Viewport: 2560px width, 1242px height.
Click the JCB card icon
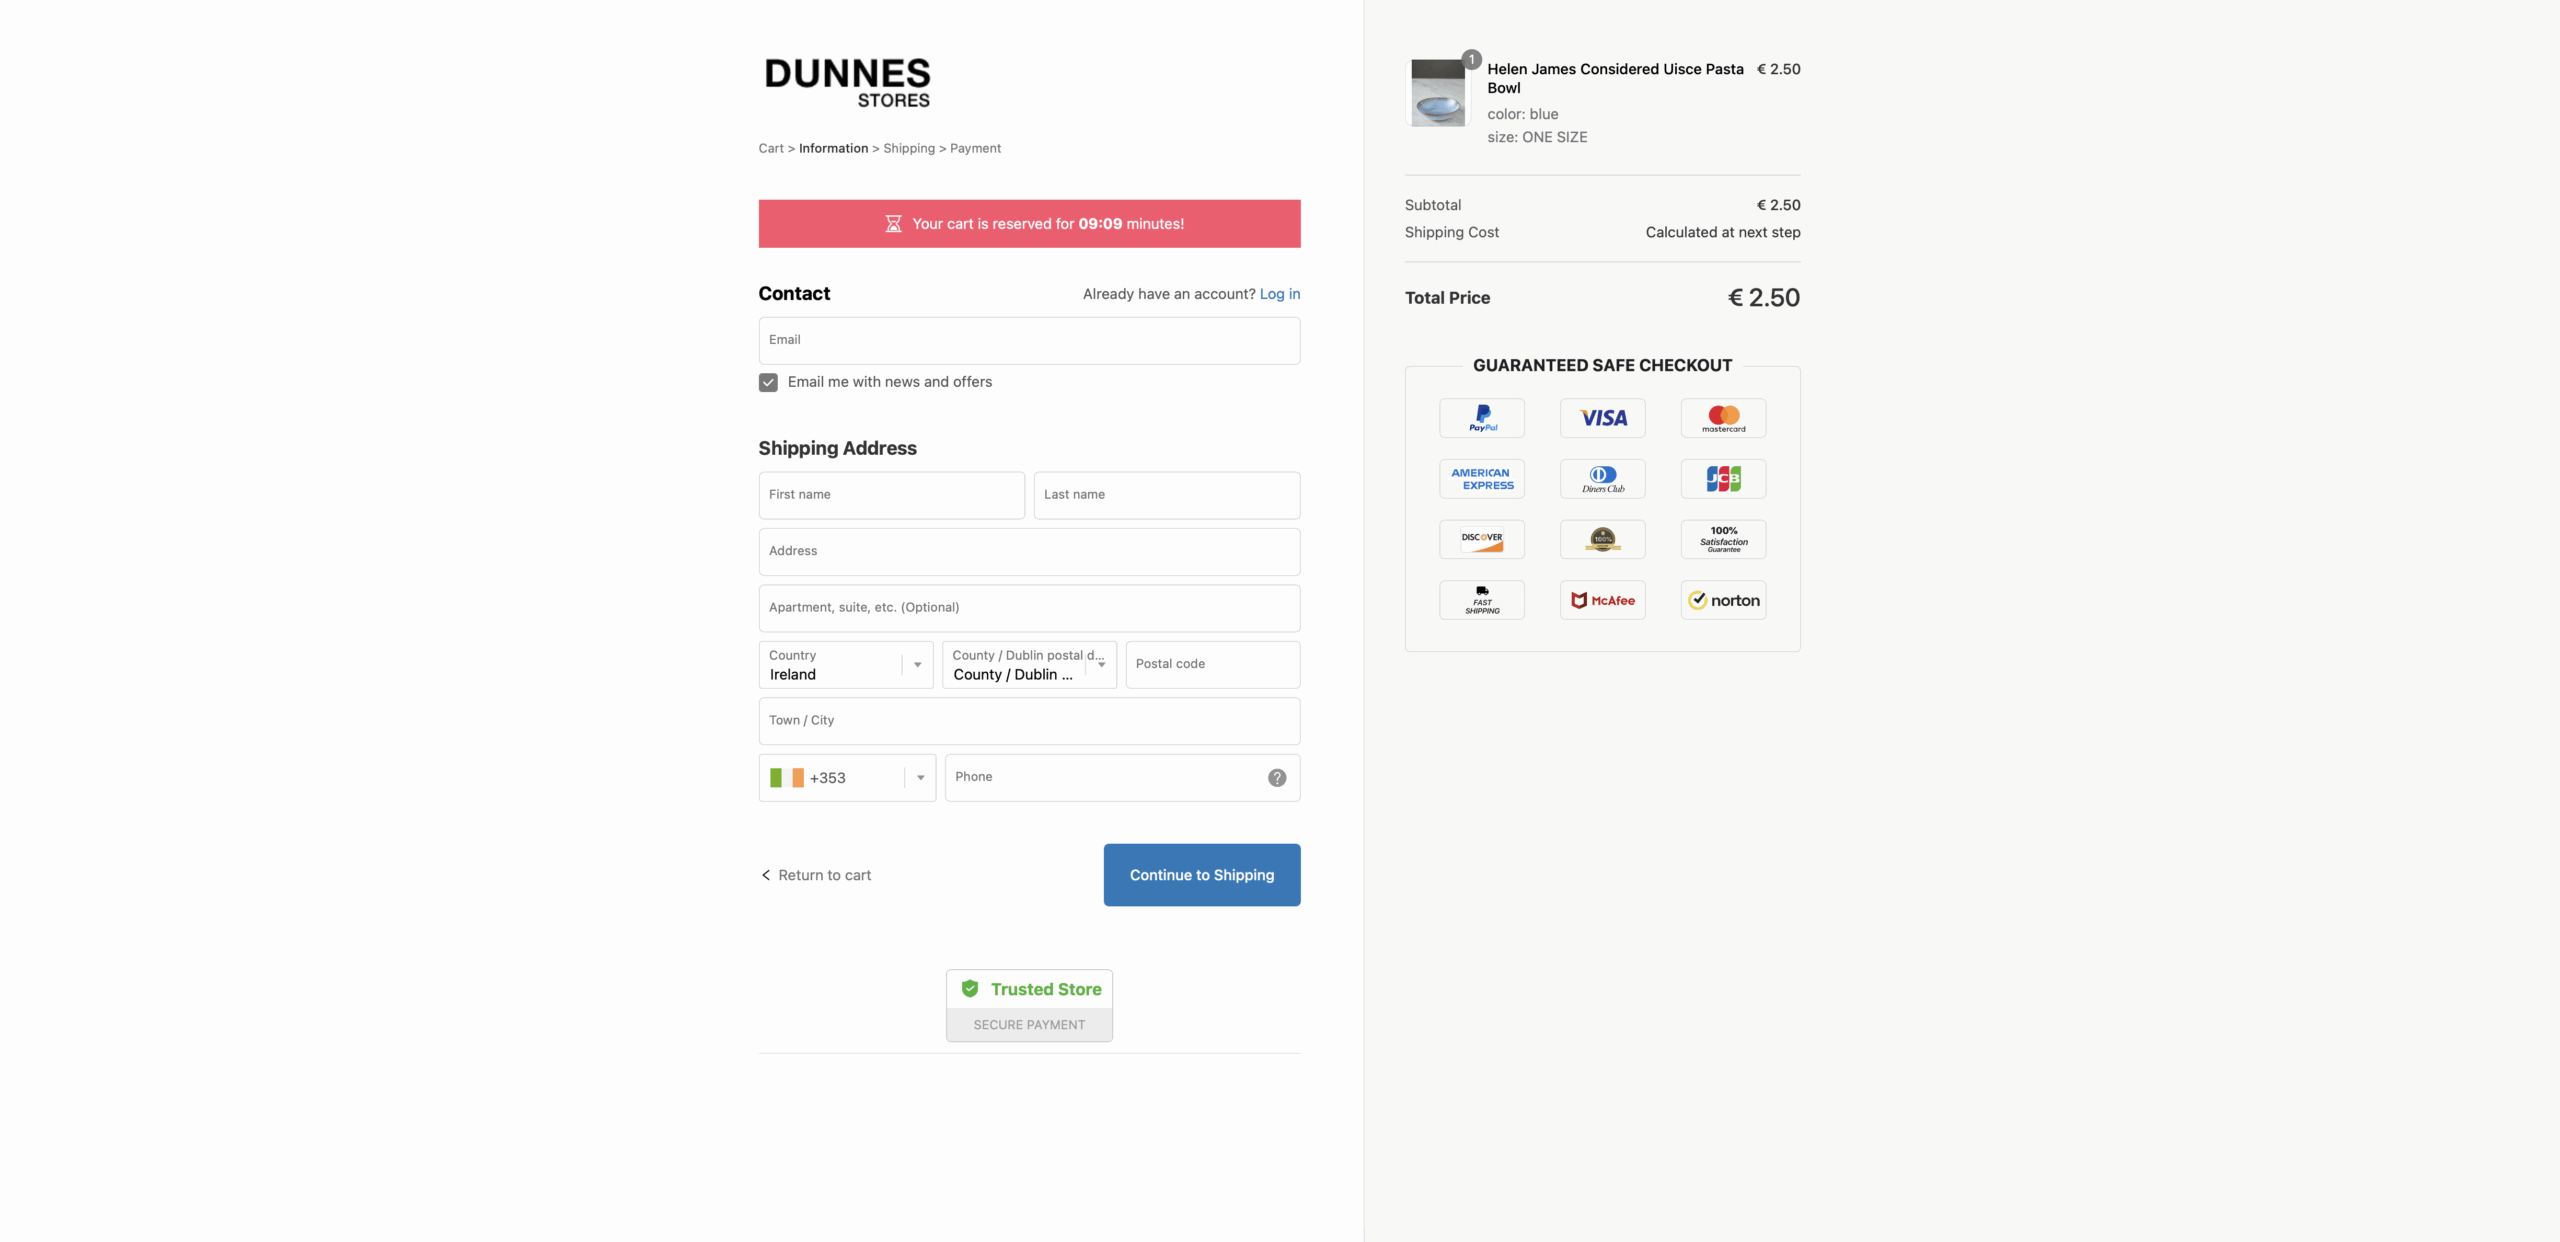(1724, 479)
